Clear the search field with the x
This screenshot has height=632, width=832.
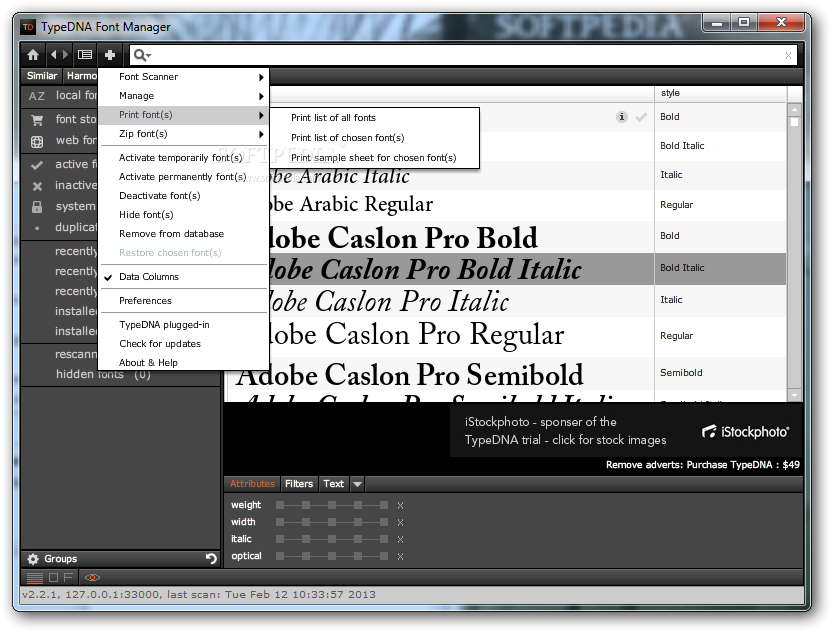(x=788, y=55)
